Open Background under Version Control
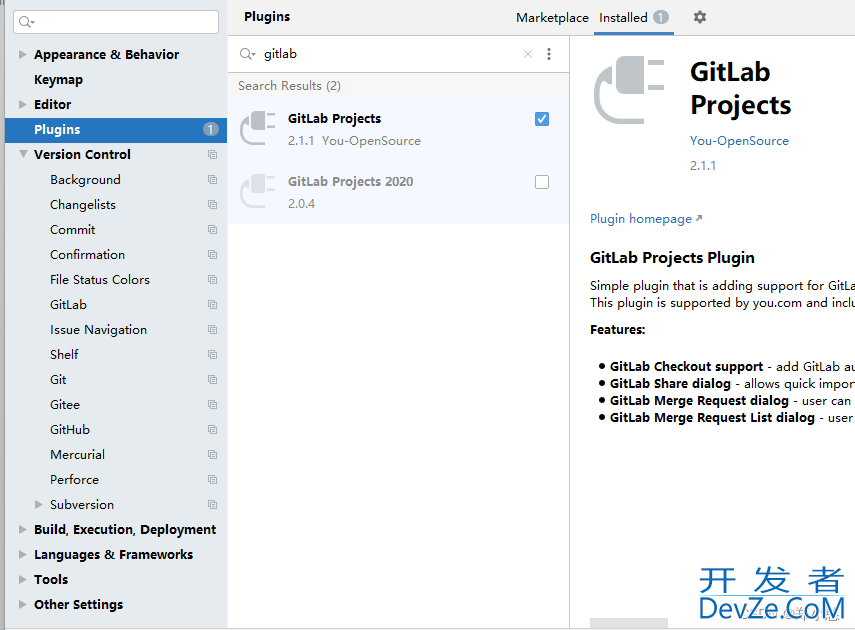The width and height of the screenshot is (855, 630). coord(85,180)
